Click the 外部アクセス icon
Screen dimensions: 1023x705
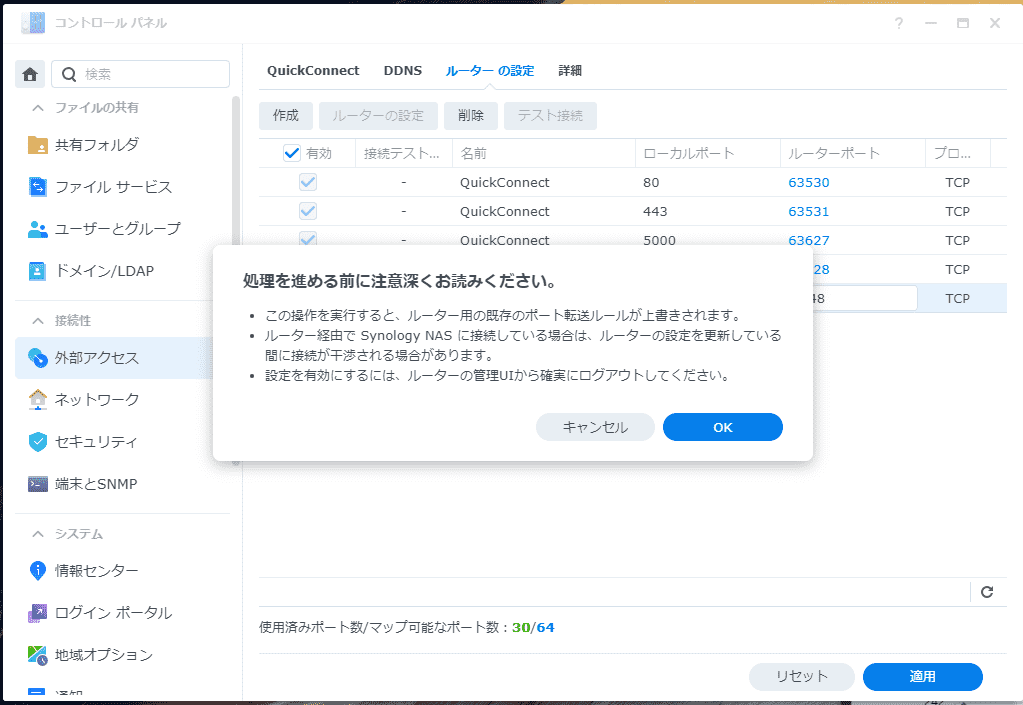tap(38, 358)
